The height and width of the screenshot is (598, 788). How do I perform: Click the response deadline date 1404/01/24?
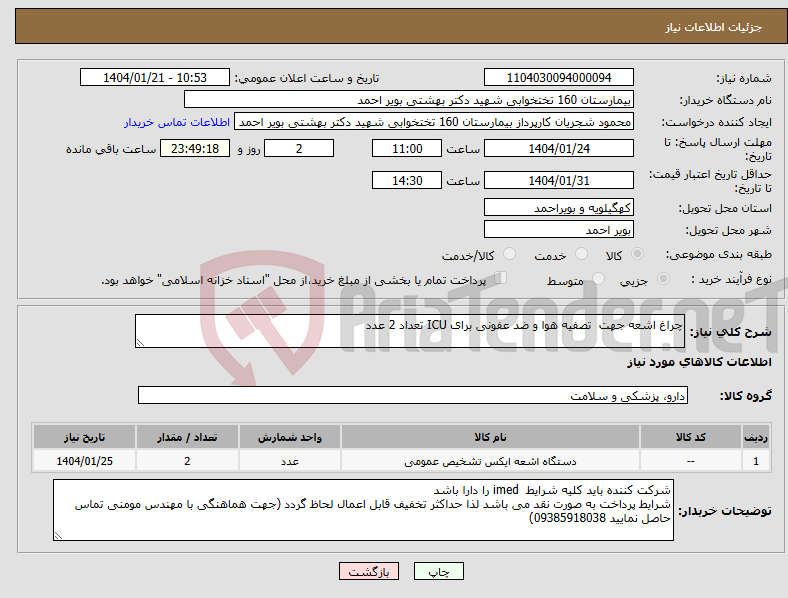[558, 148]
